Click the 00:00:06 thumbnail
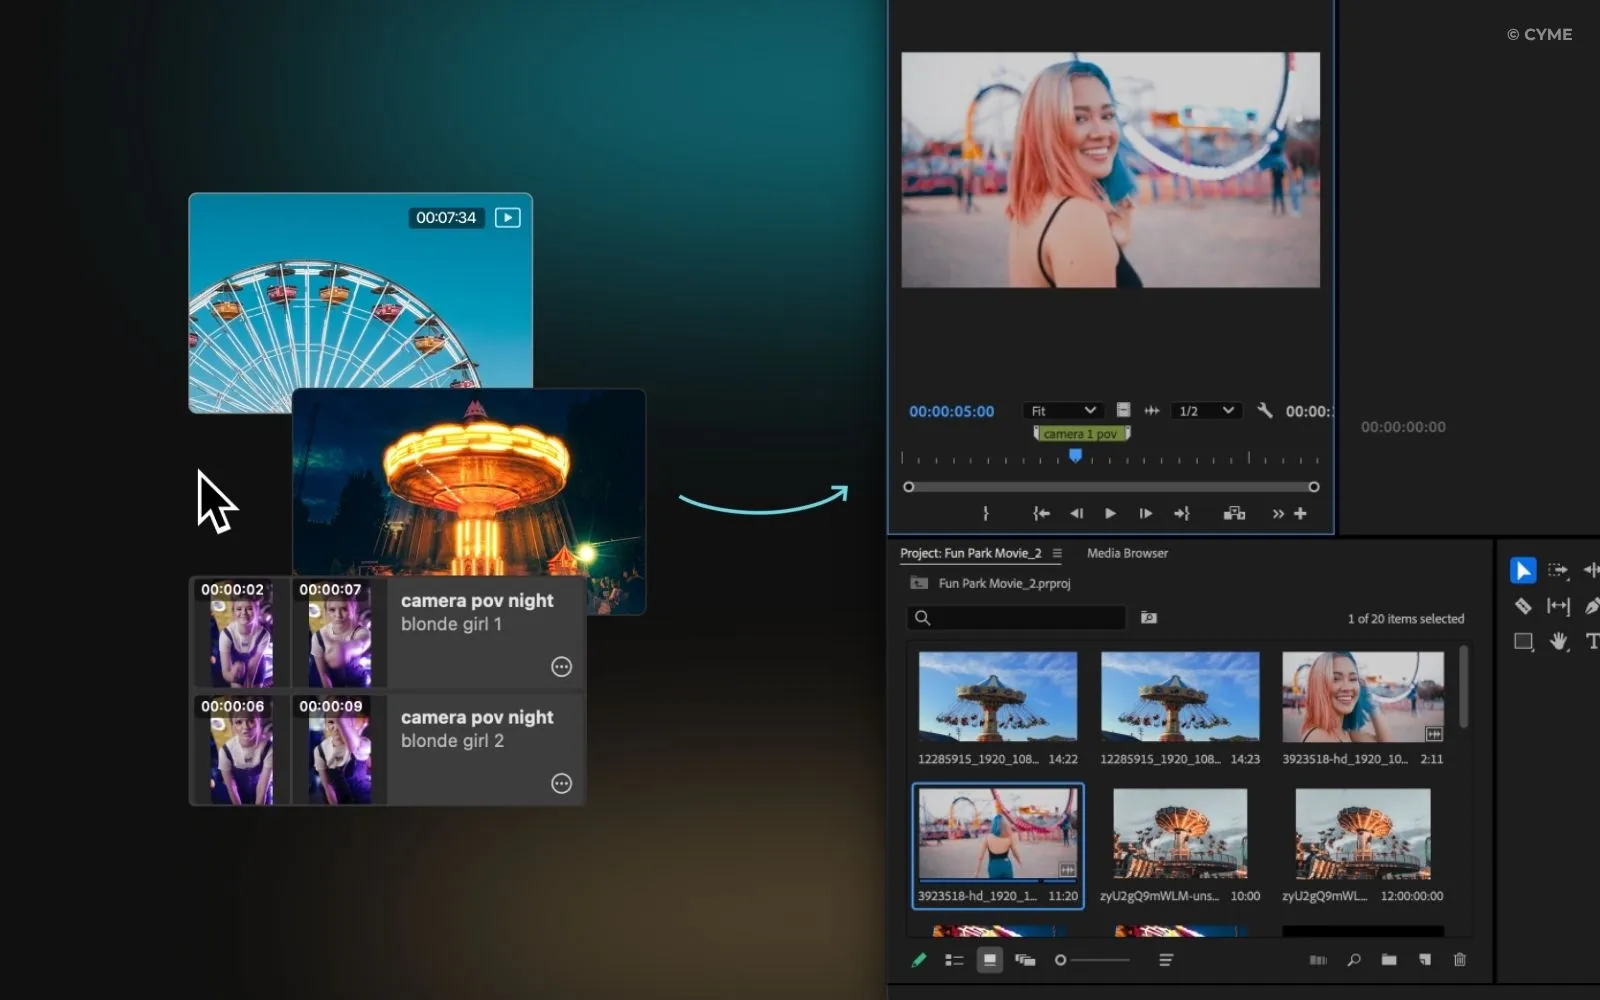The image size is (1600, 1000). coord(240,750)
